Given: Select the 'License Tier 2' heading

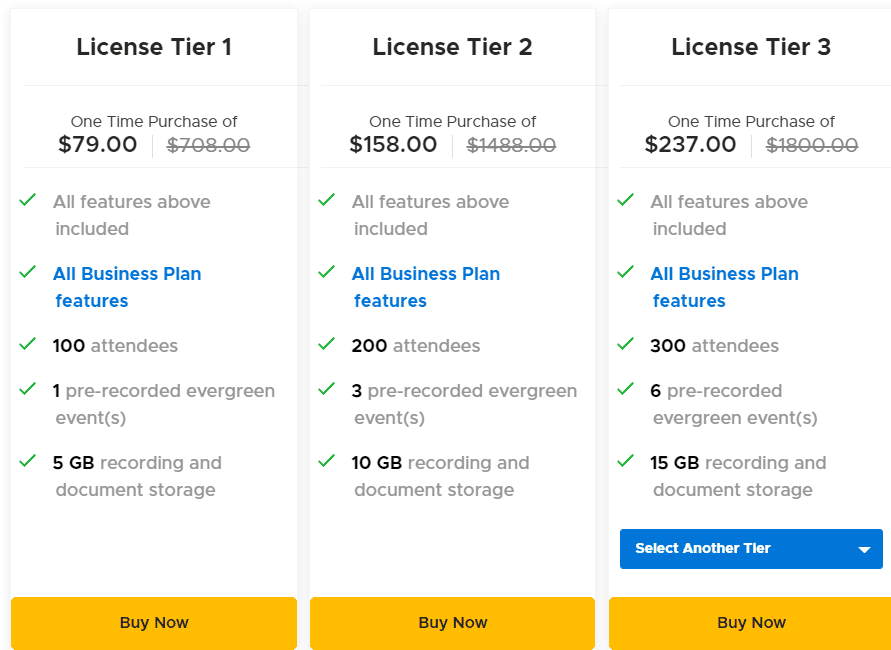Looking at the screenshot, I should click(452, 46).
